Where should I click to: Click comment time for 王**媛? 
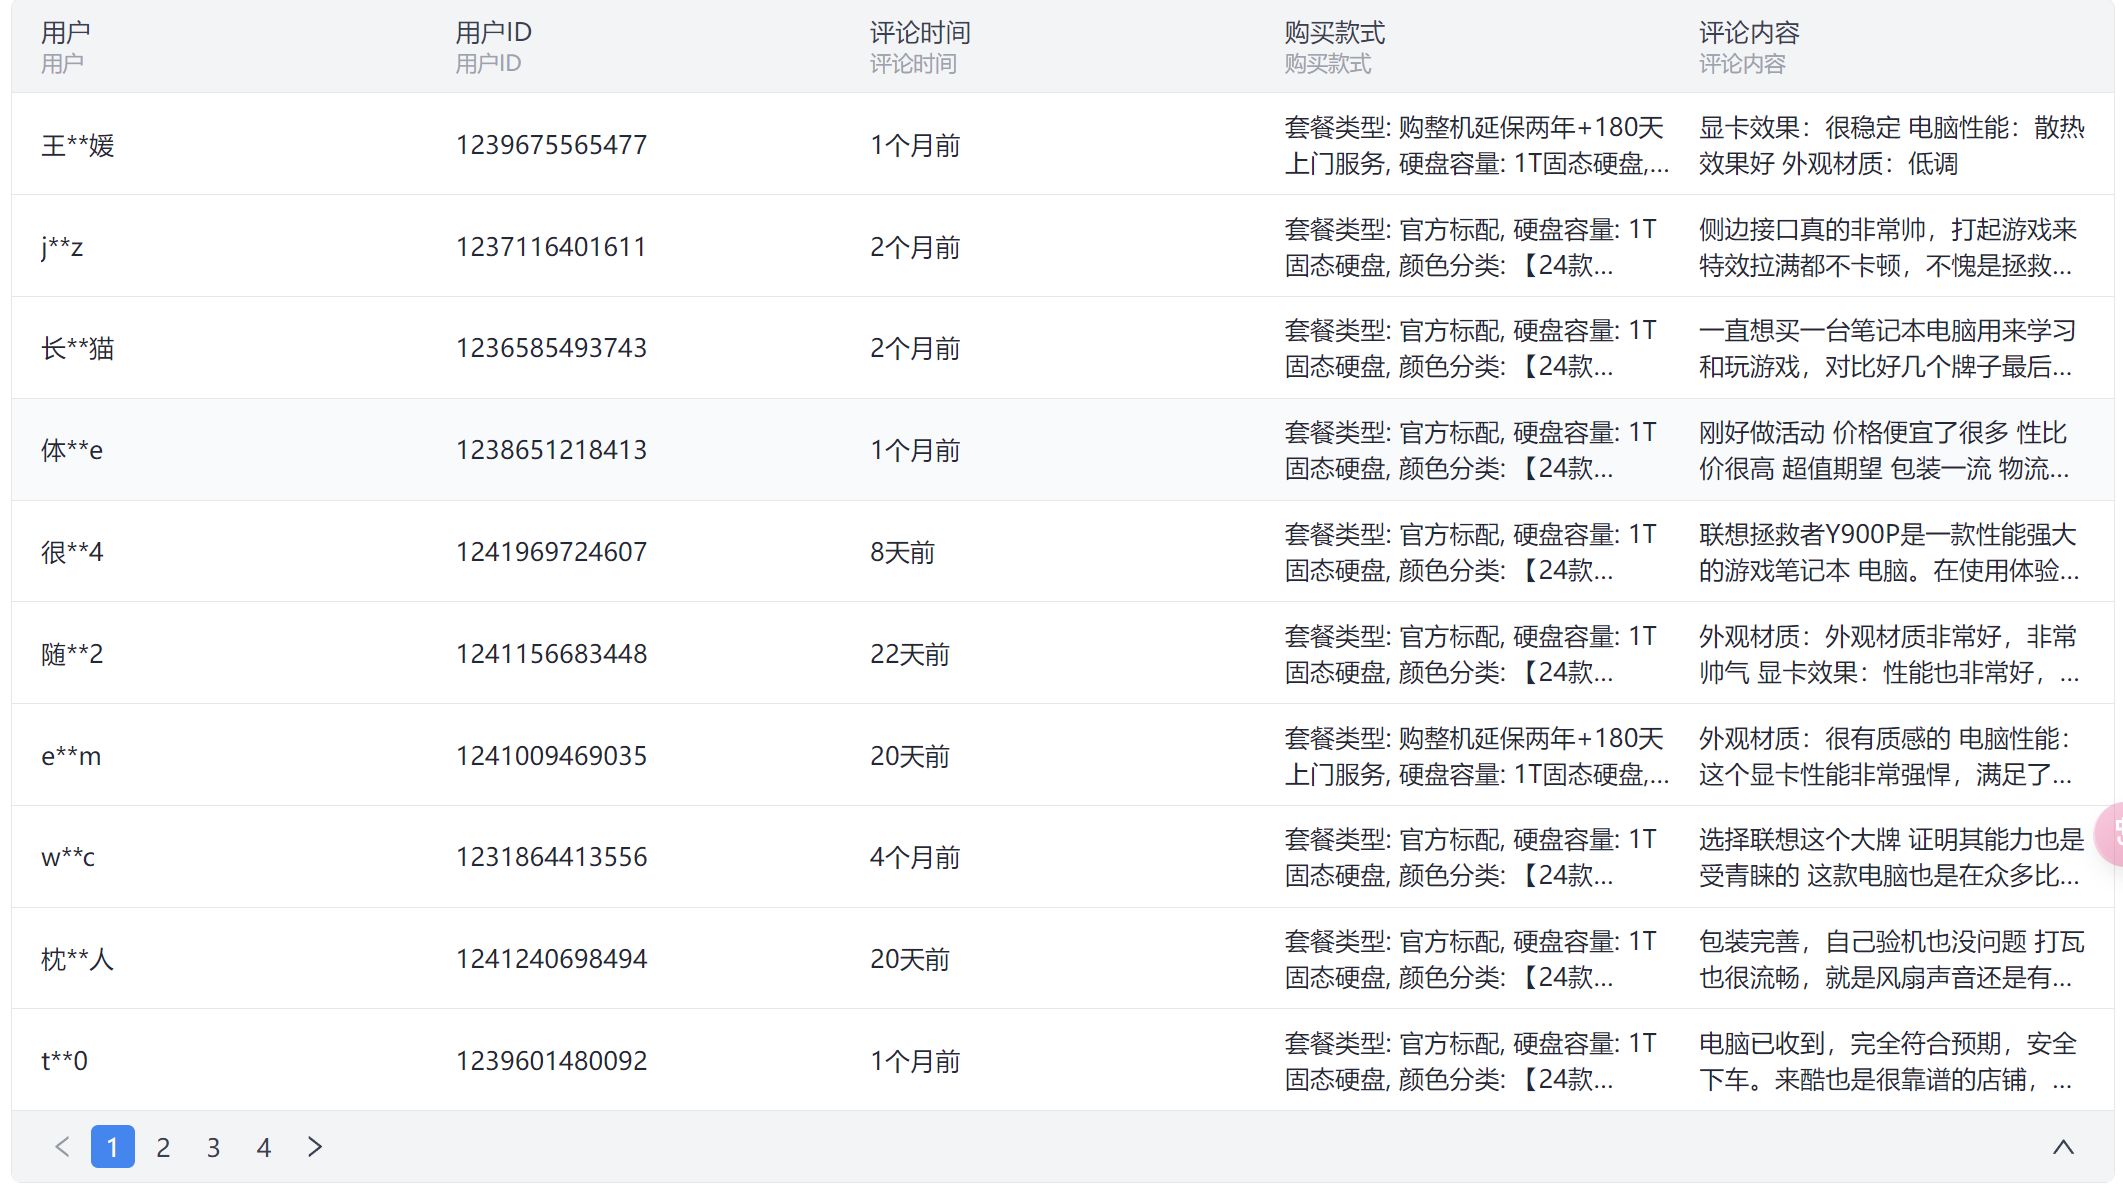[915, 145]
